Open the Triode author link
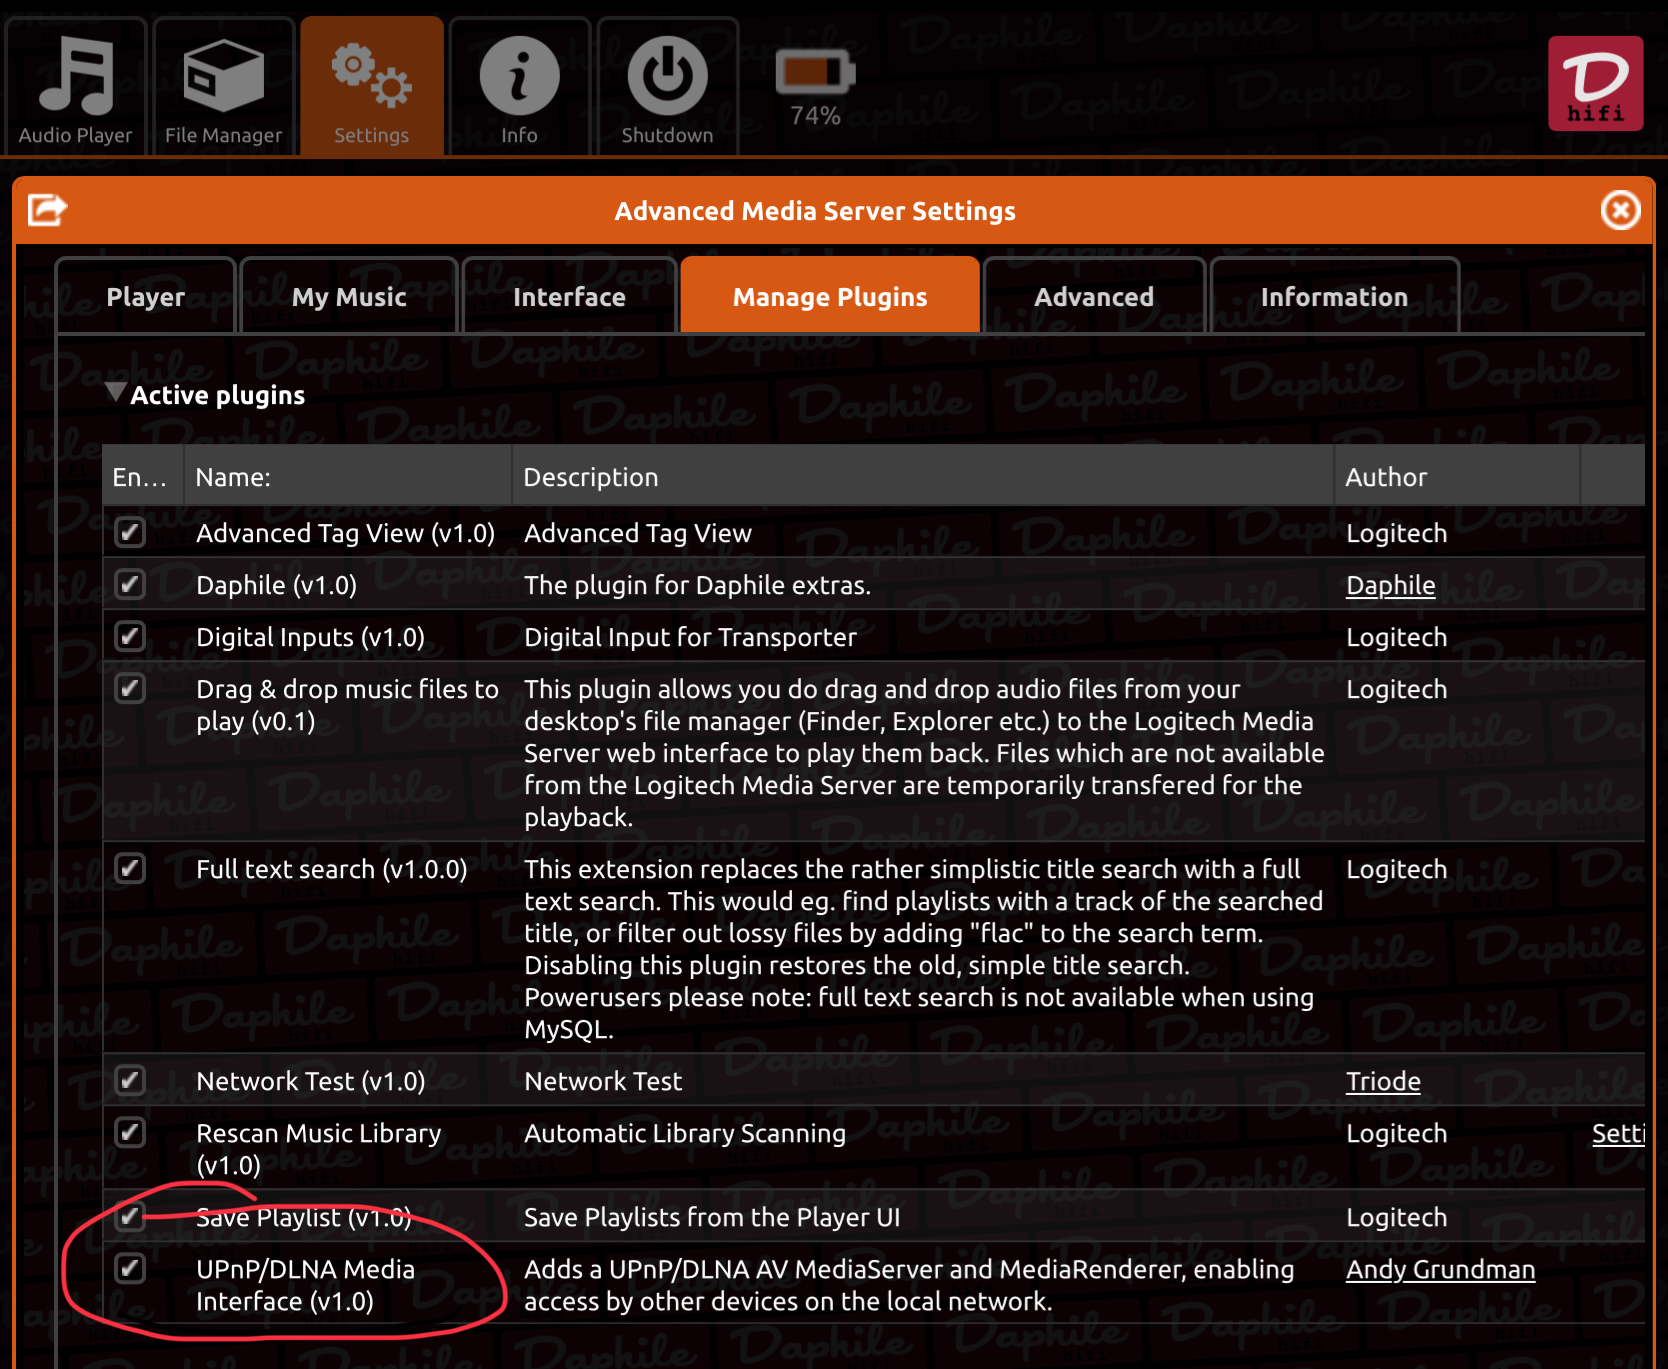Screen dimensions: 1668x1369 (1383, 1081)
